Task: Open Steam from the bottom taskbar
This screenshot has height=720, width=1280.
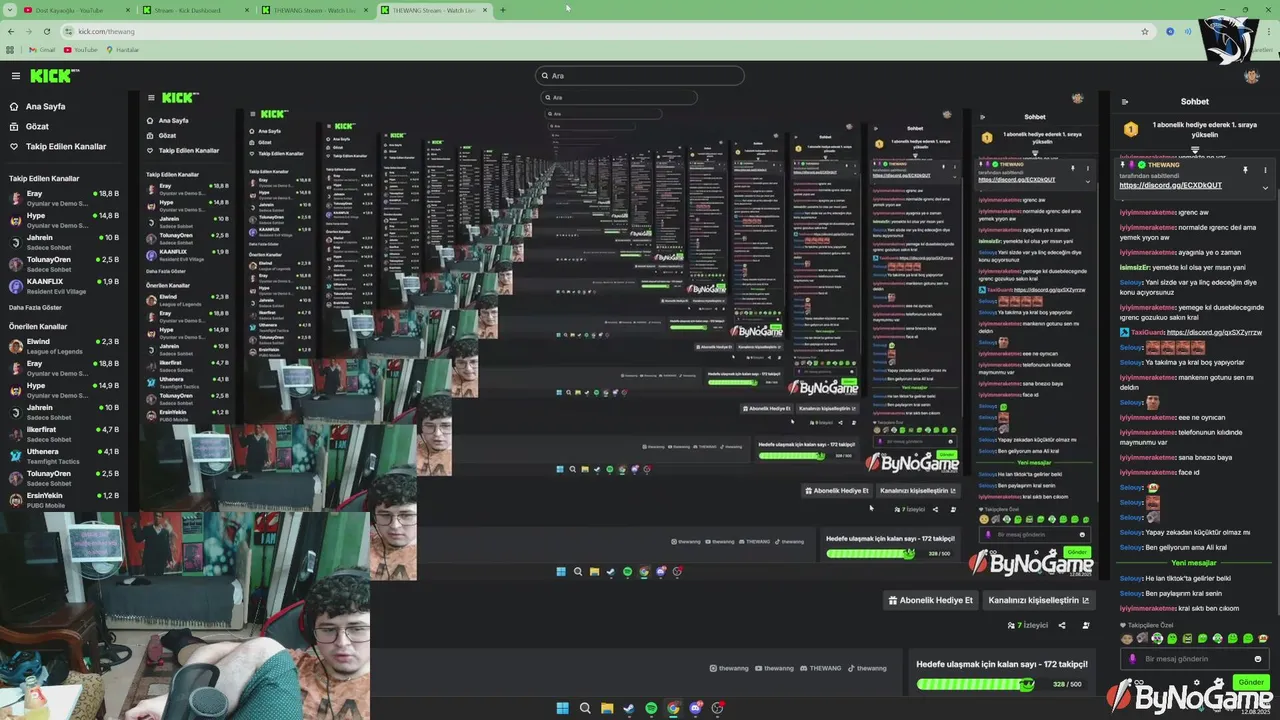Action: click(x=629, y=708)
